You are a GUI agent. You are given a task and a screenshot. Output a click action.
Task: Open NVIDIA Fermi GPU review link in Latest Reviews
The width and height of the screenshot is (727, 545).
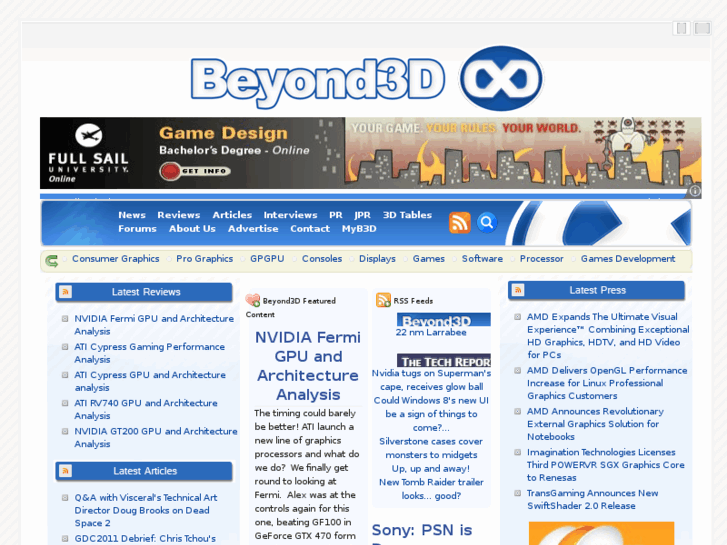coord(154,325)
